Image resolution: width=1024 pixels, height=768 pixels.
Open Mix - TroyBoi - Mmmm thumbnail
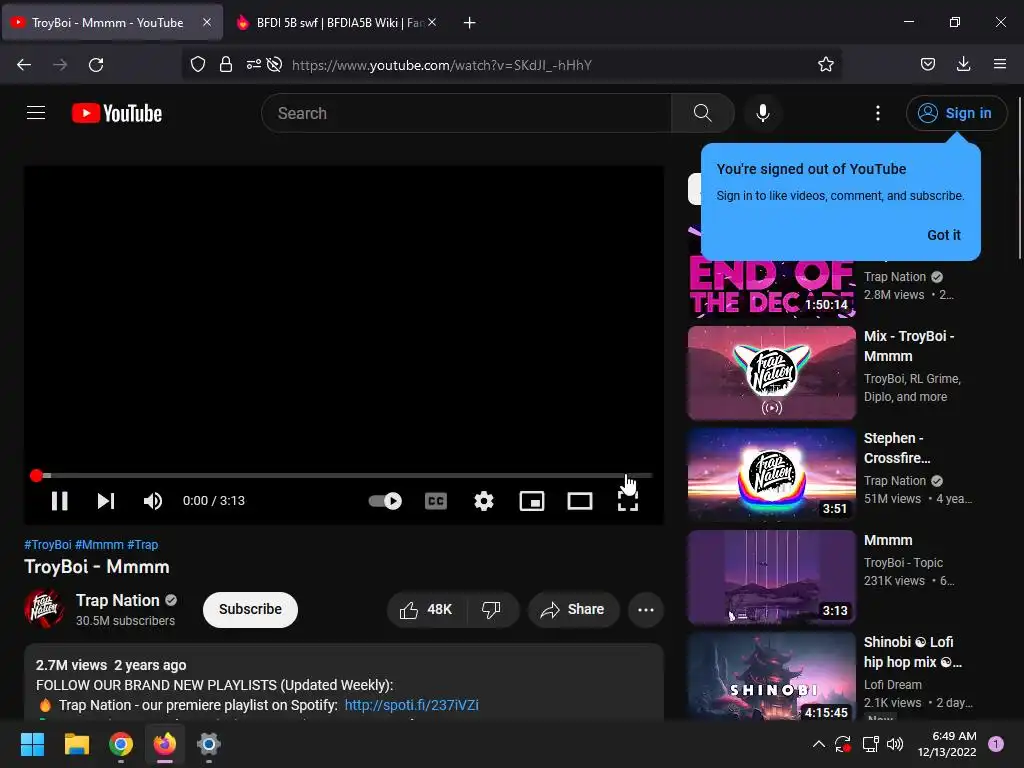click(x=771, y=373)
